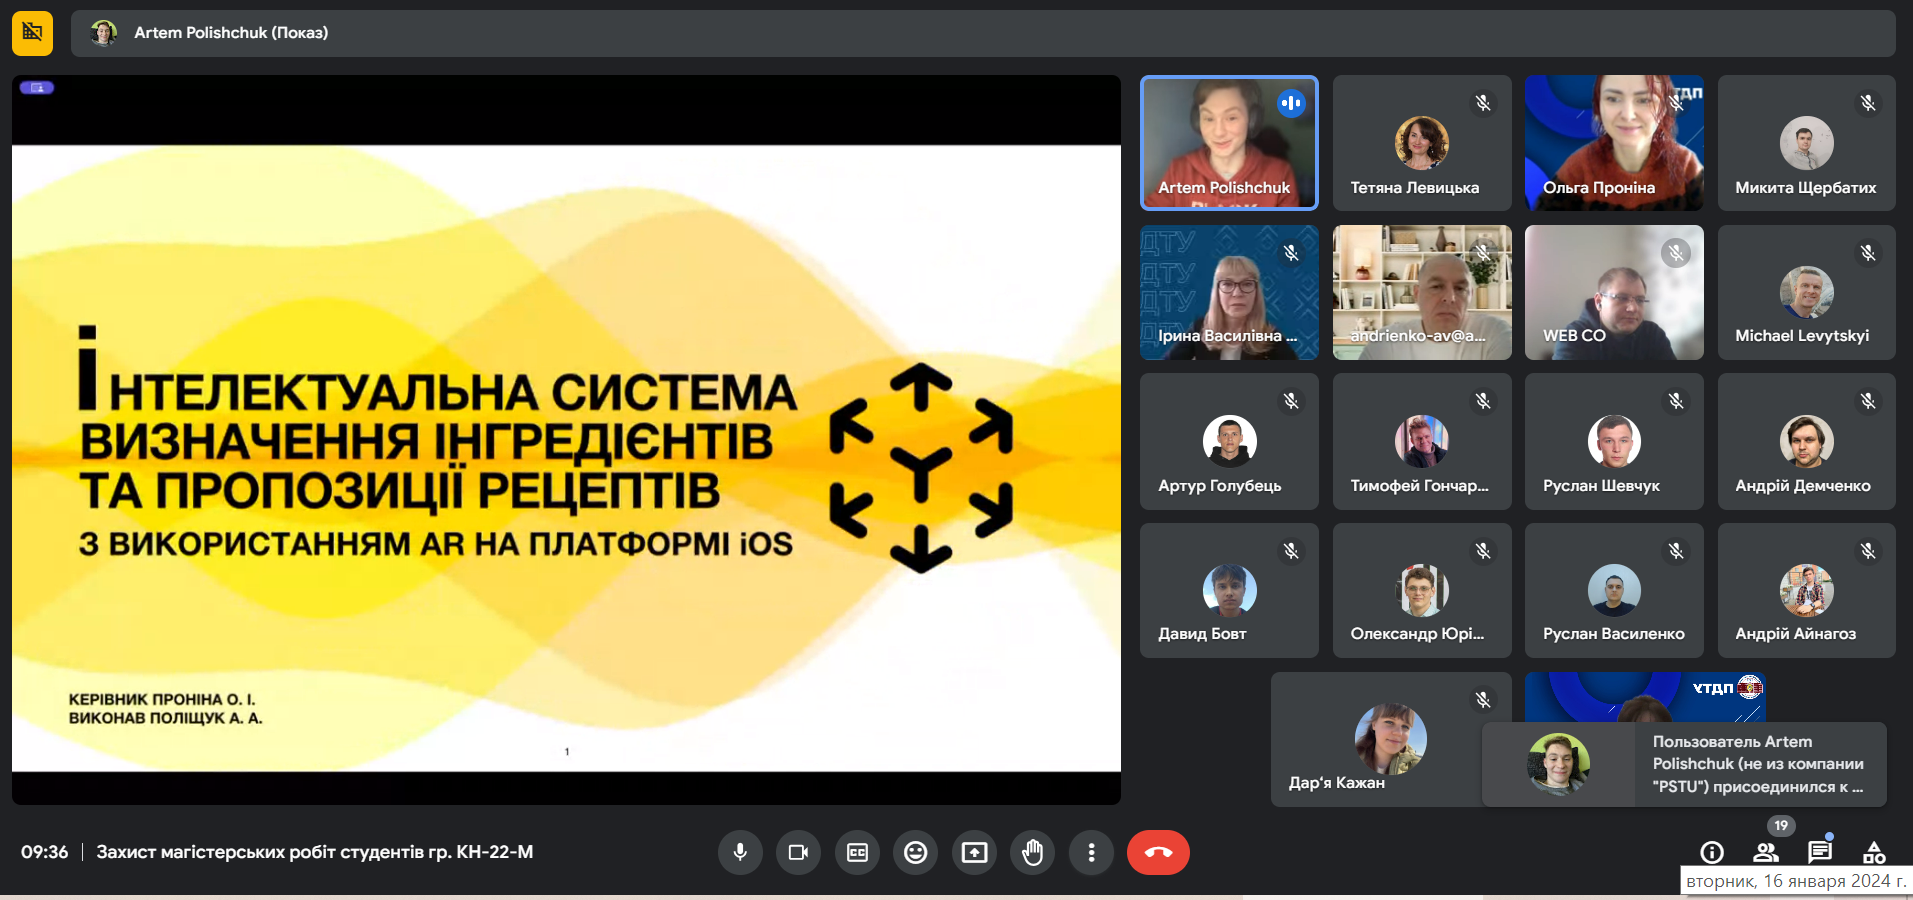Click the avatar of Давид Бовт
The height and width of the screenshot is (900, 1913).
pos(1229,590)
